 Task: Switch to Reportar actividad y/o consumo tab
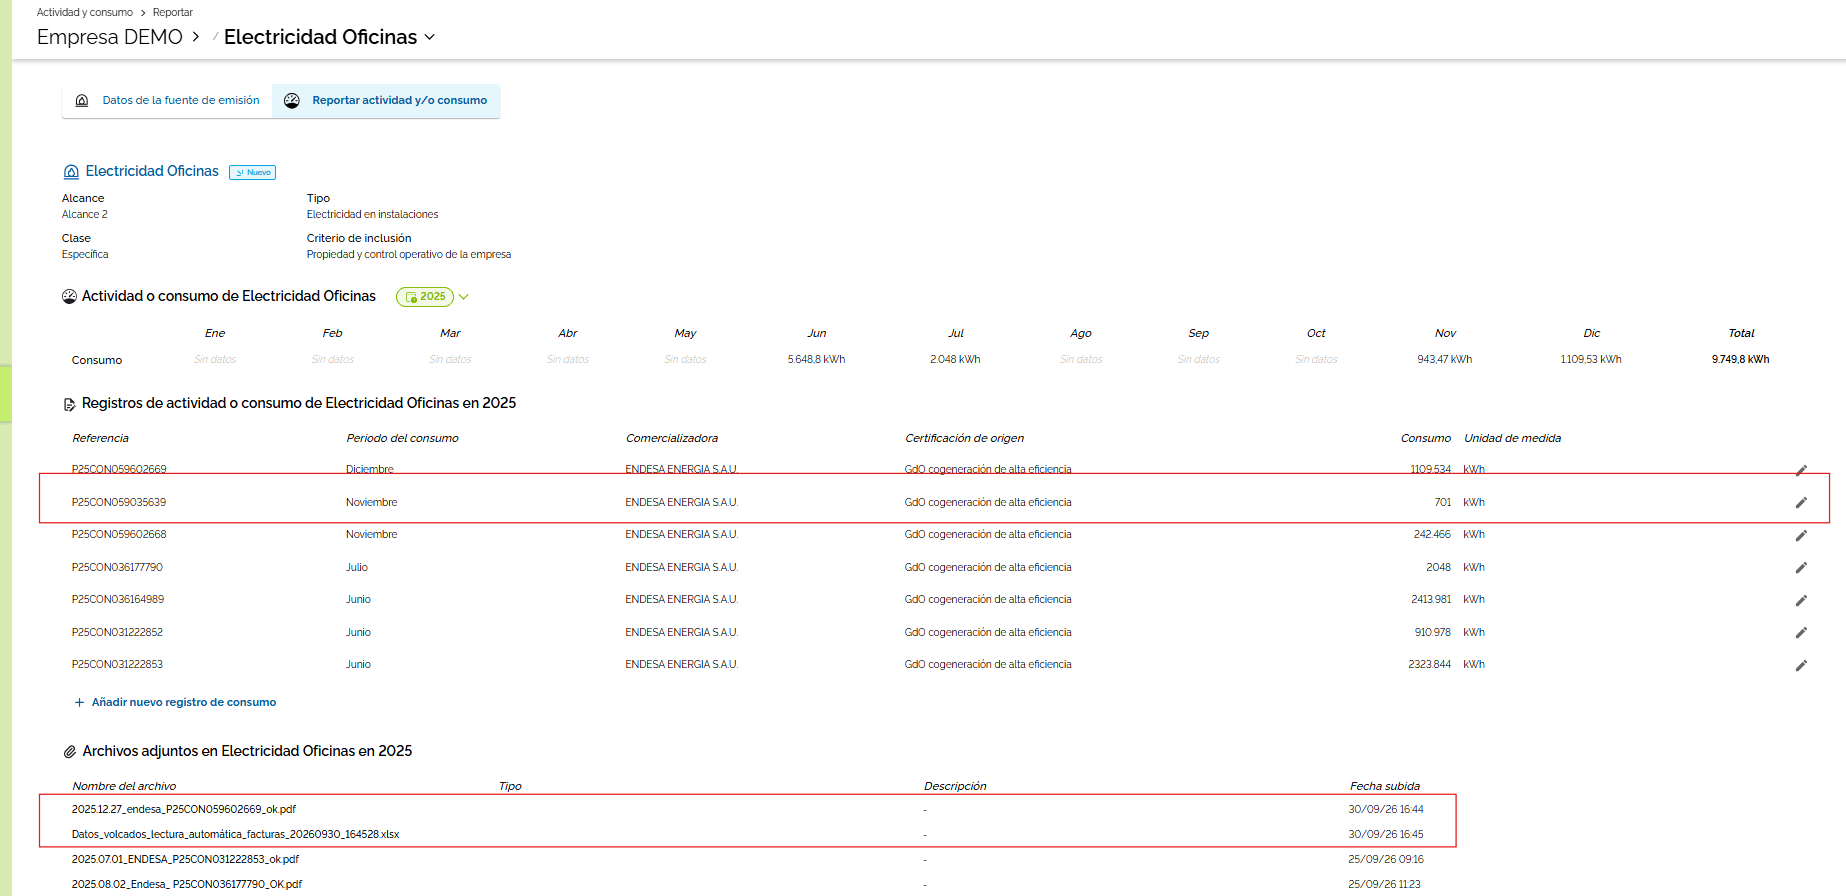click(x=386, y=101)
